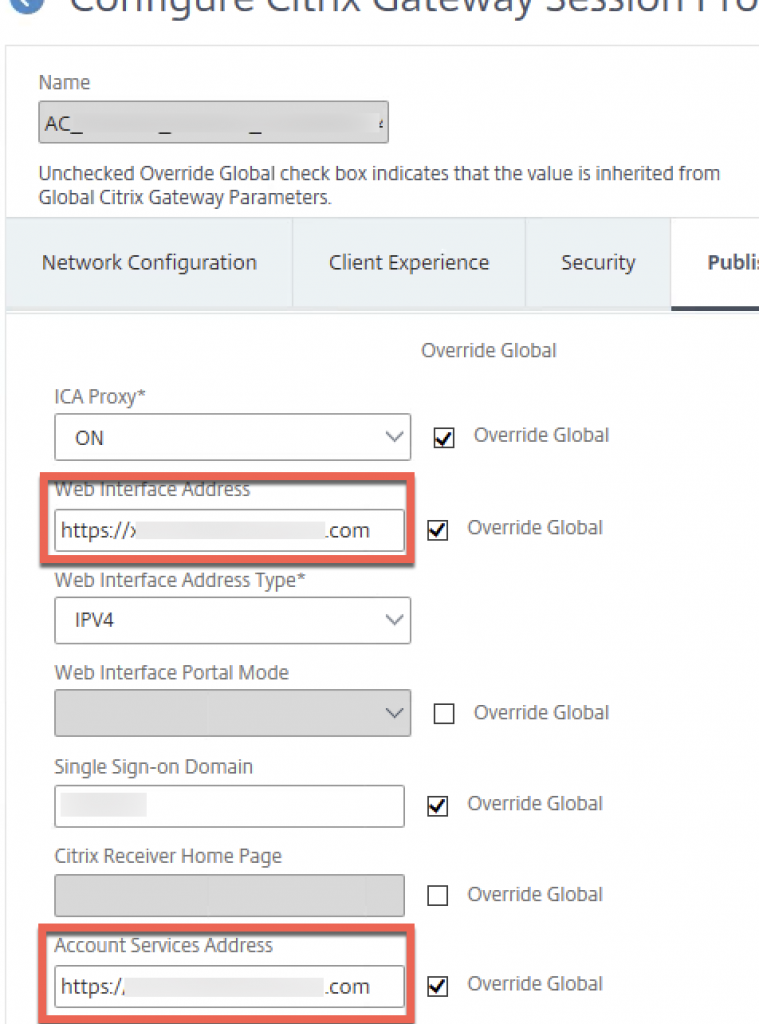Select the Security tab
This screenshot has width=759, height=1024.
[x=597, y=262]
